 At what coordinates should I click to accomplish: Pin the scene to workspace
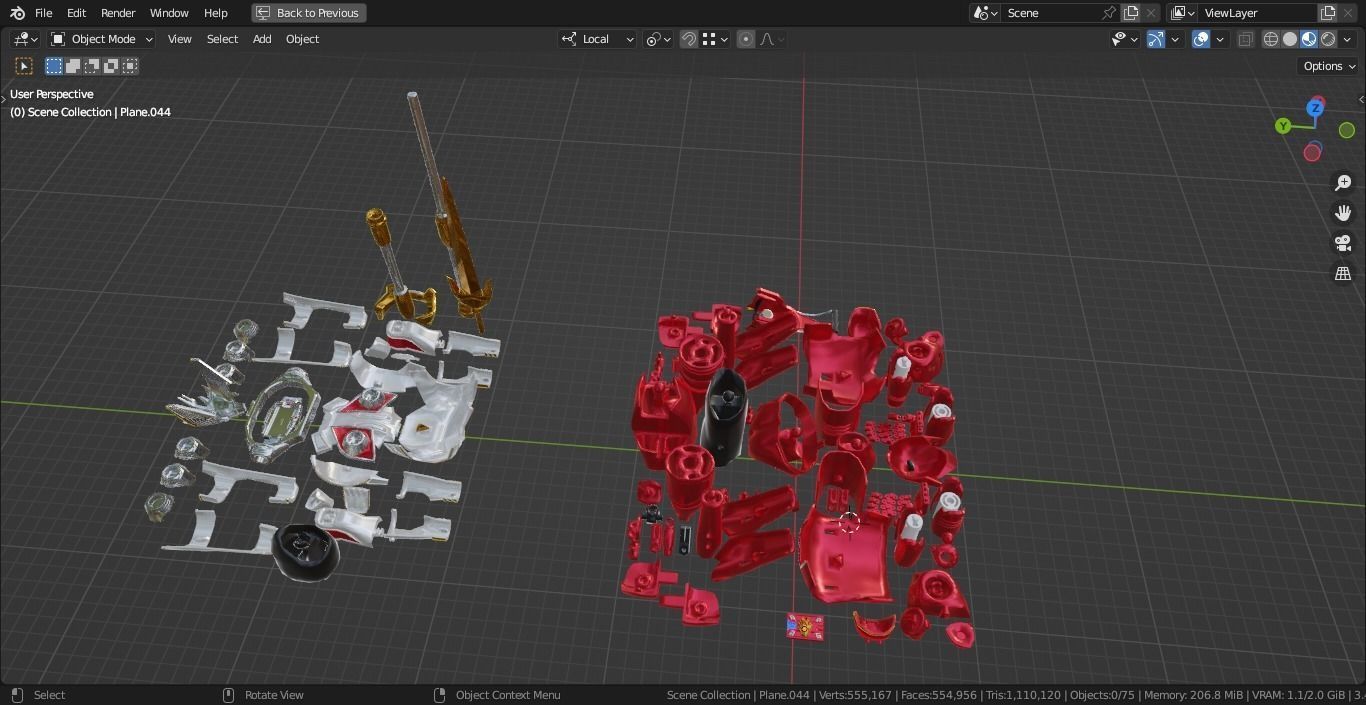coord(1109,13)
